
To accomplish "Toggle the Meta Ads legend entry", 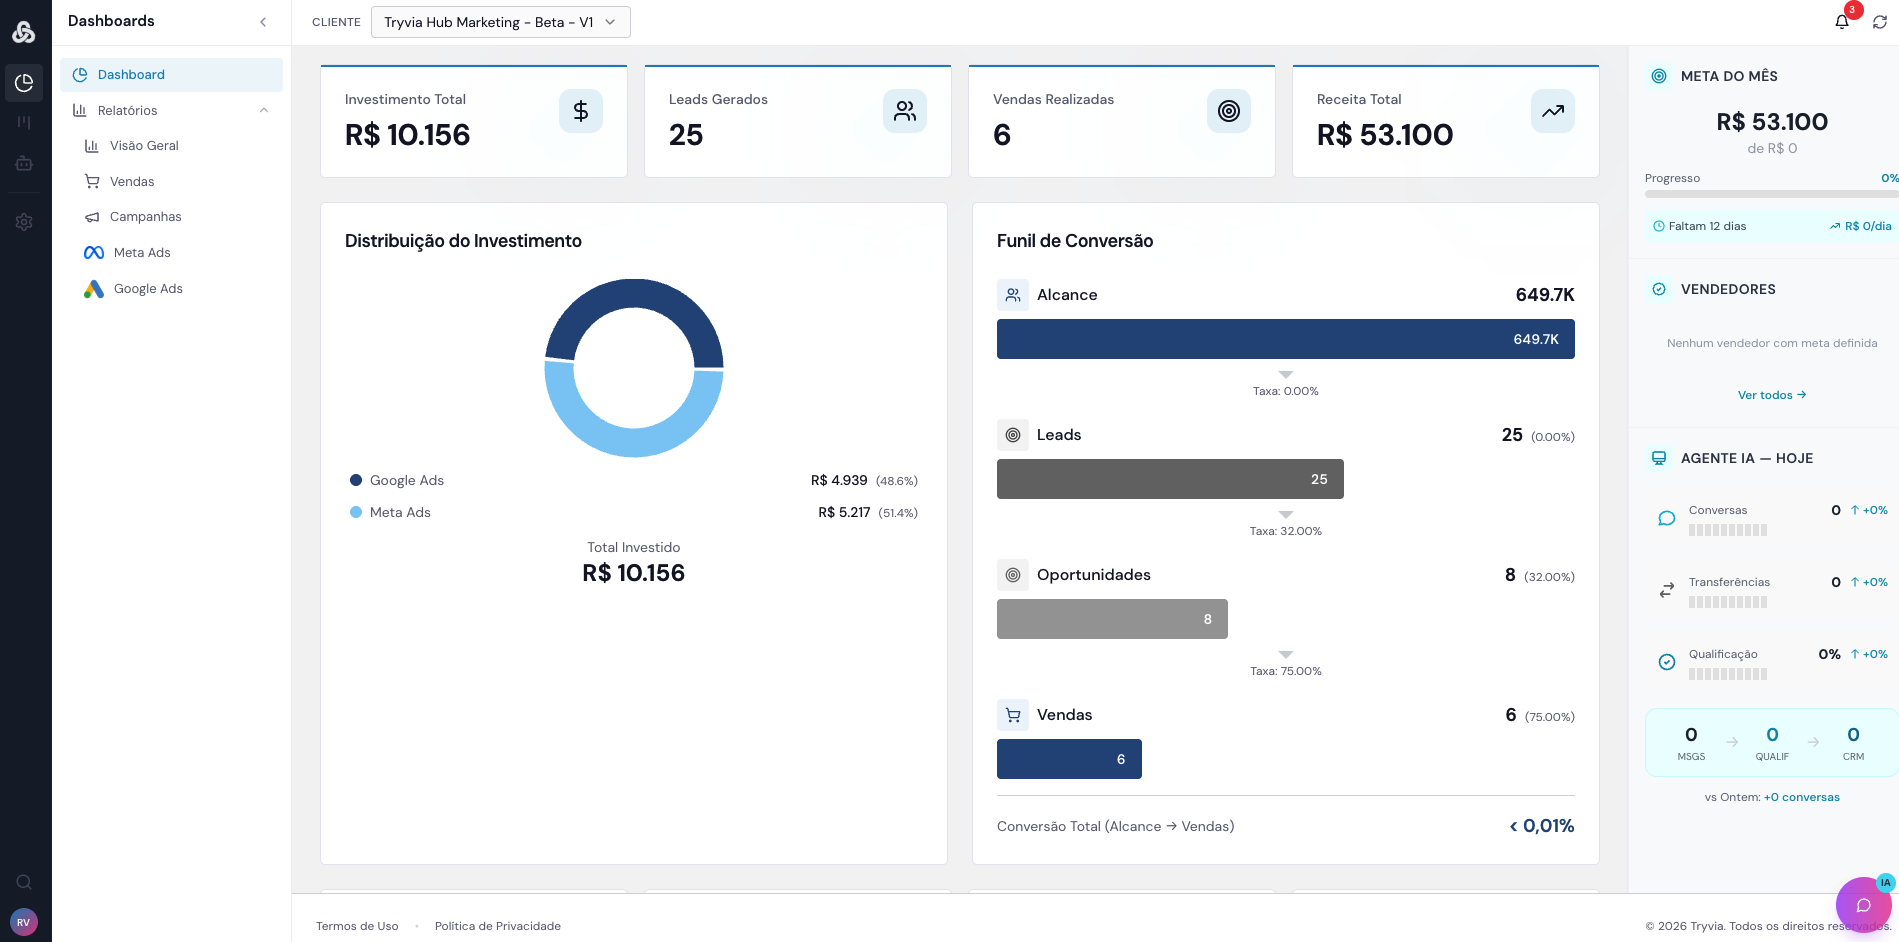I will point(390,512).
